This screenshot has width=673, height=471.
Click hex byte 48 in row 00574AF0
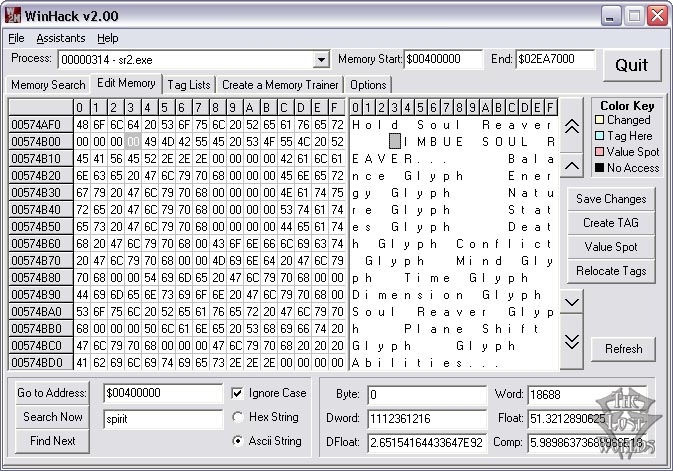pos(82,125)
